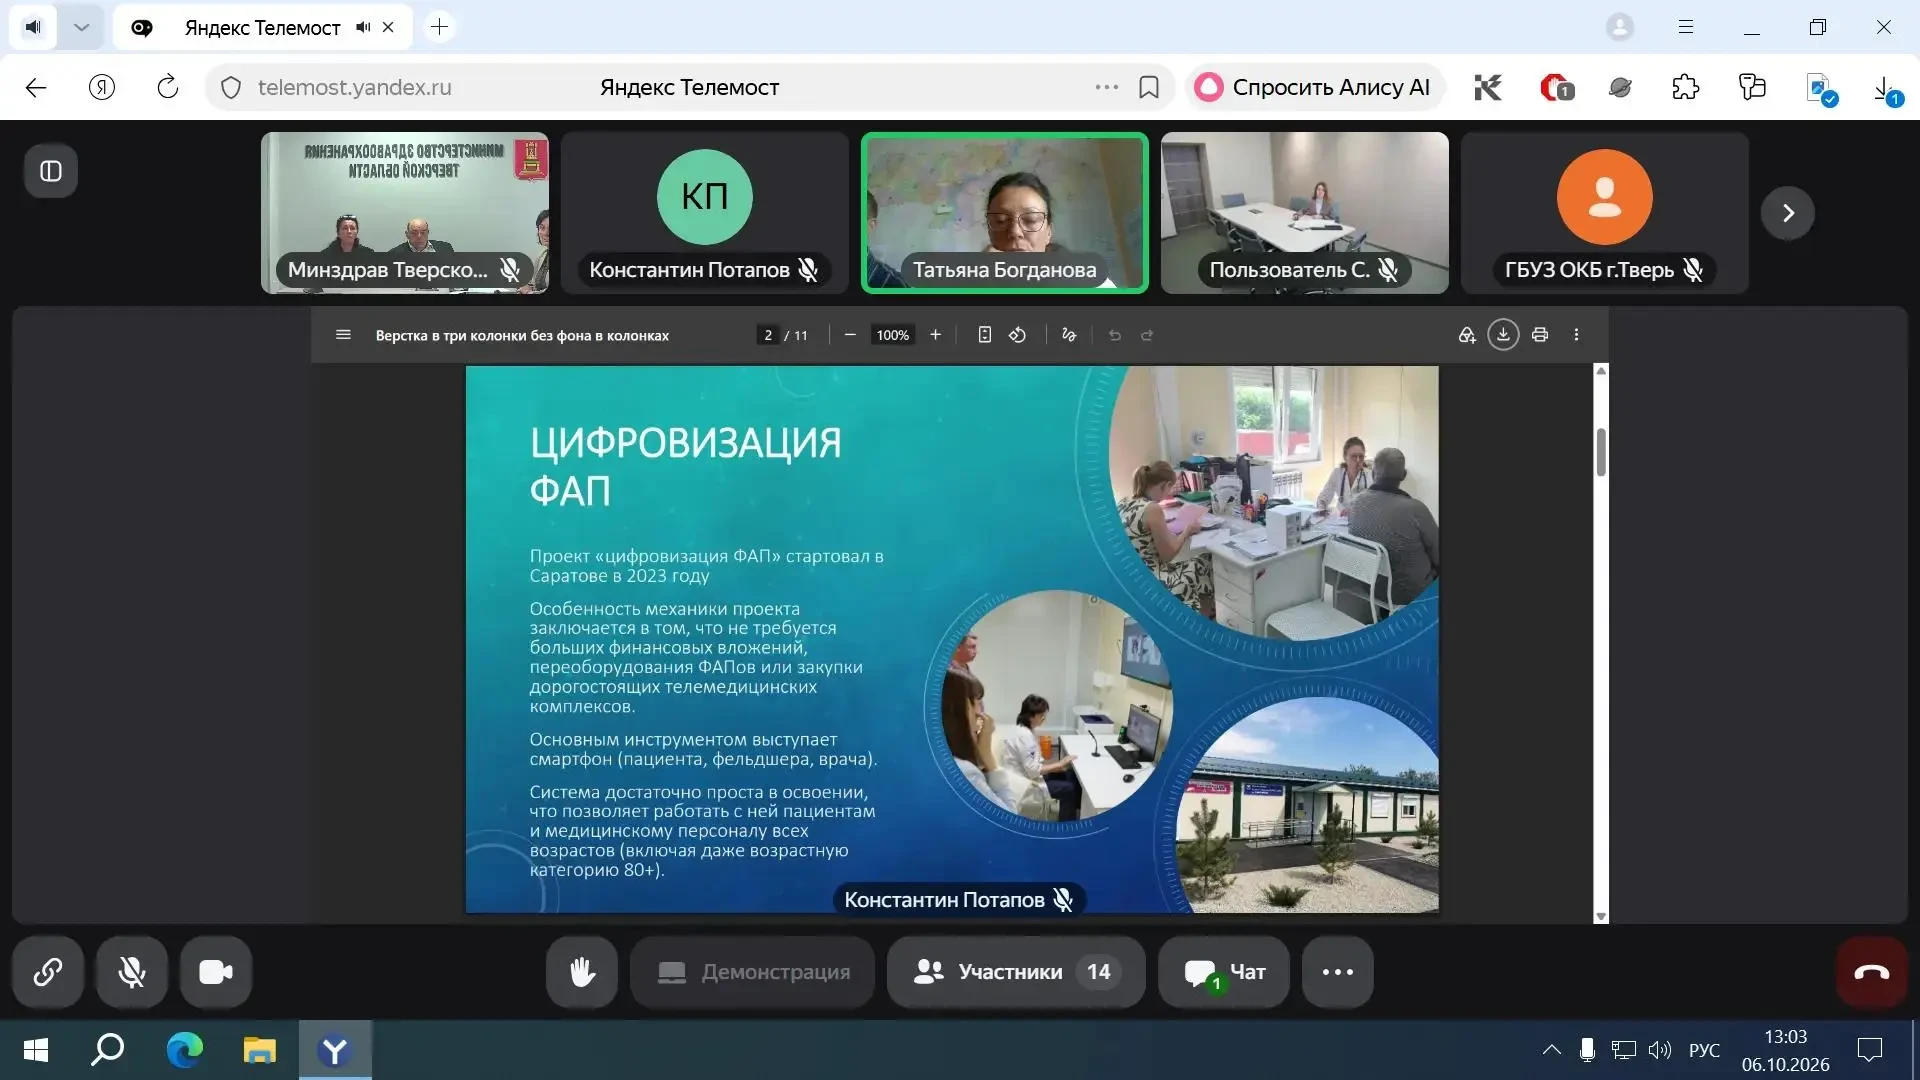Toggle the microphone mute button

pos(132,972)
